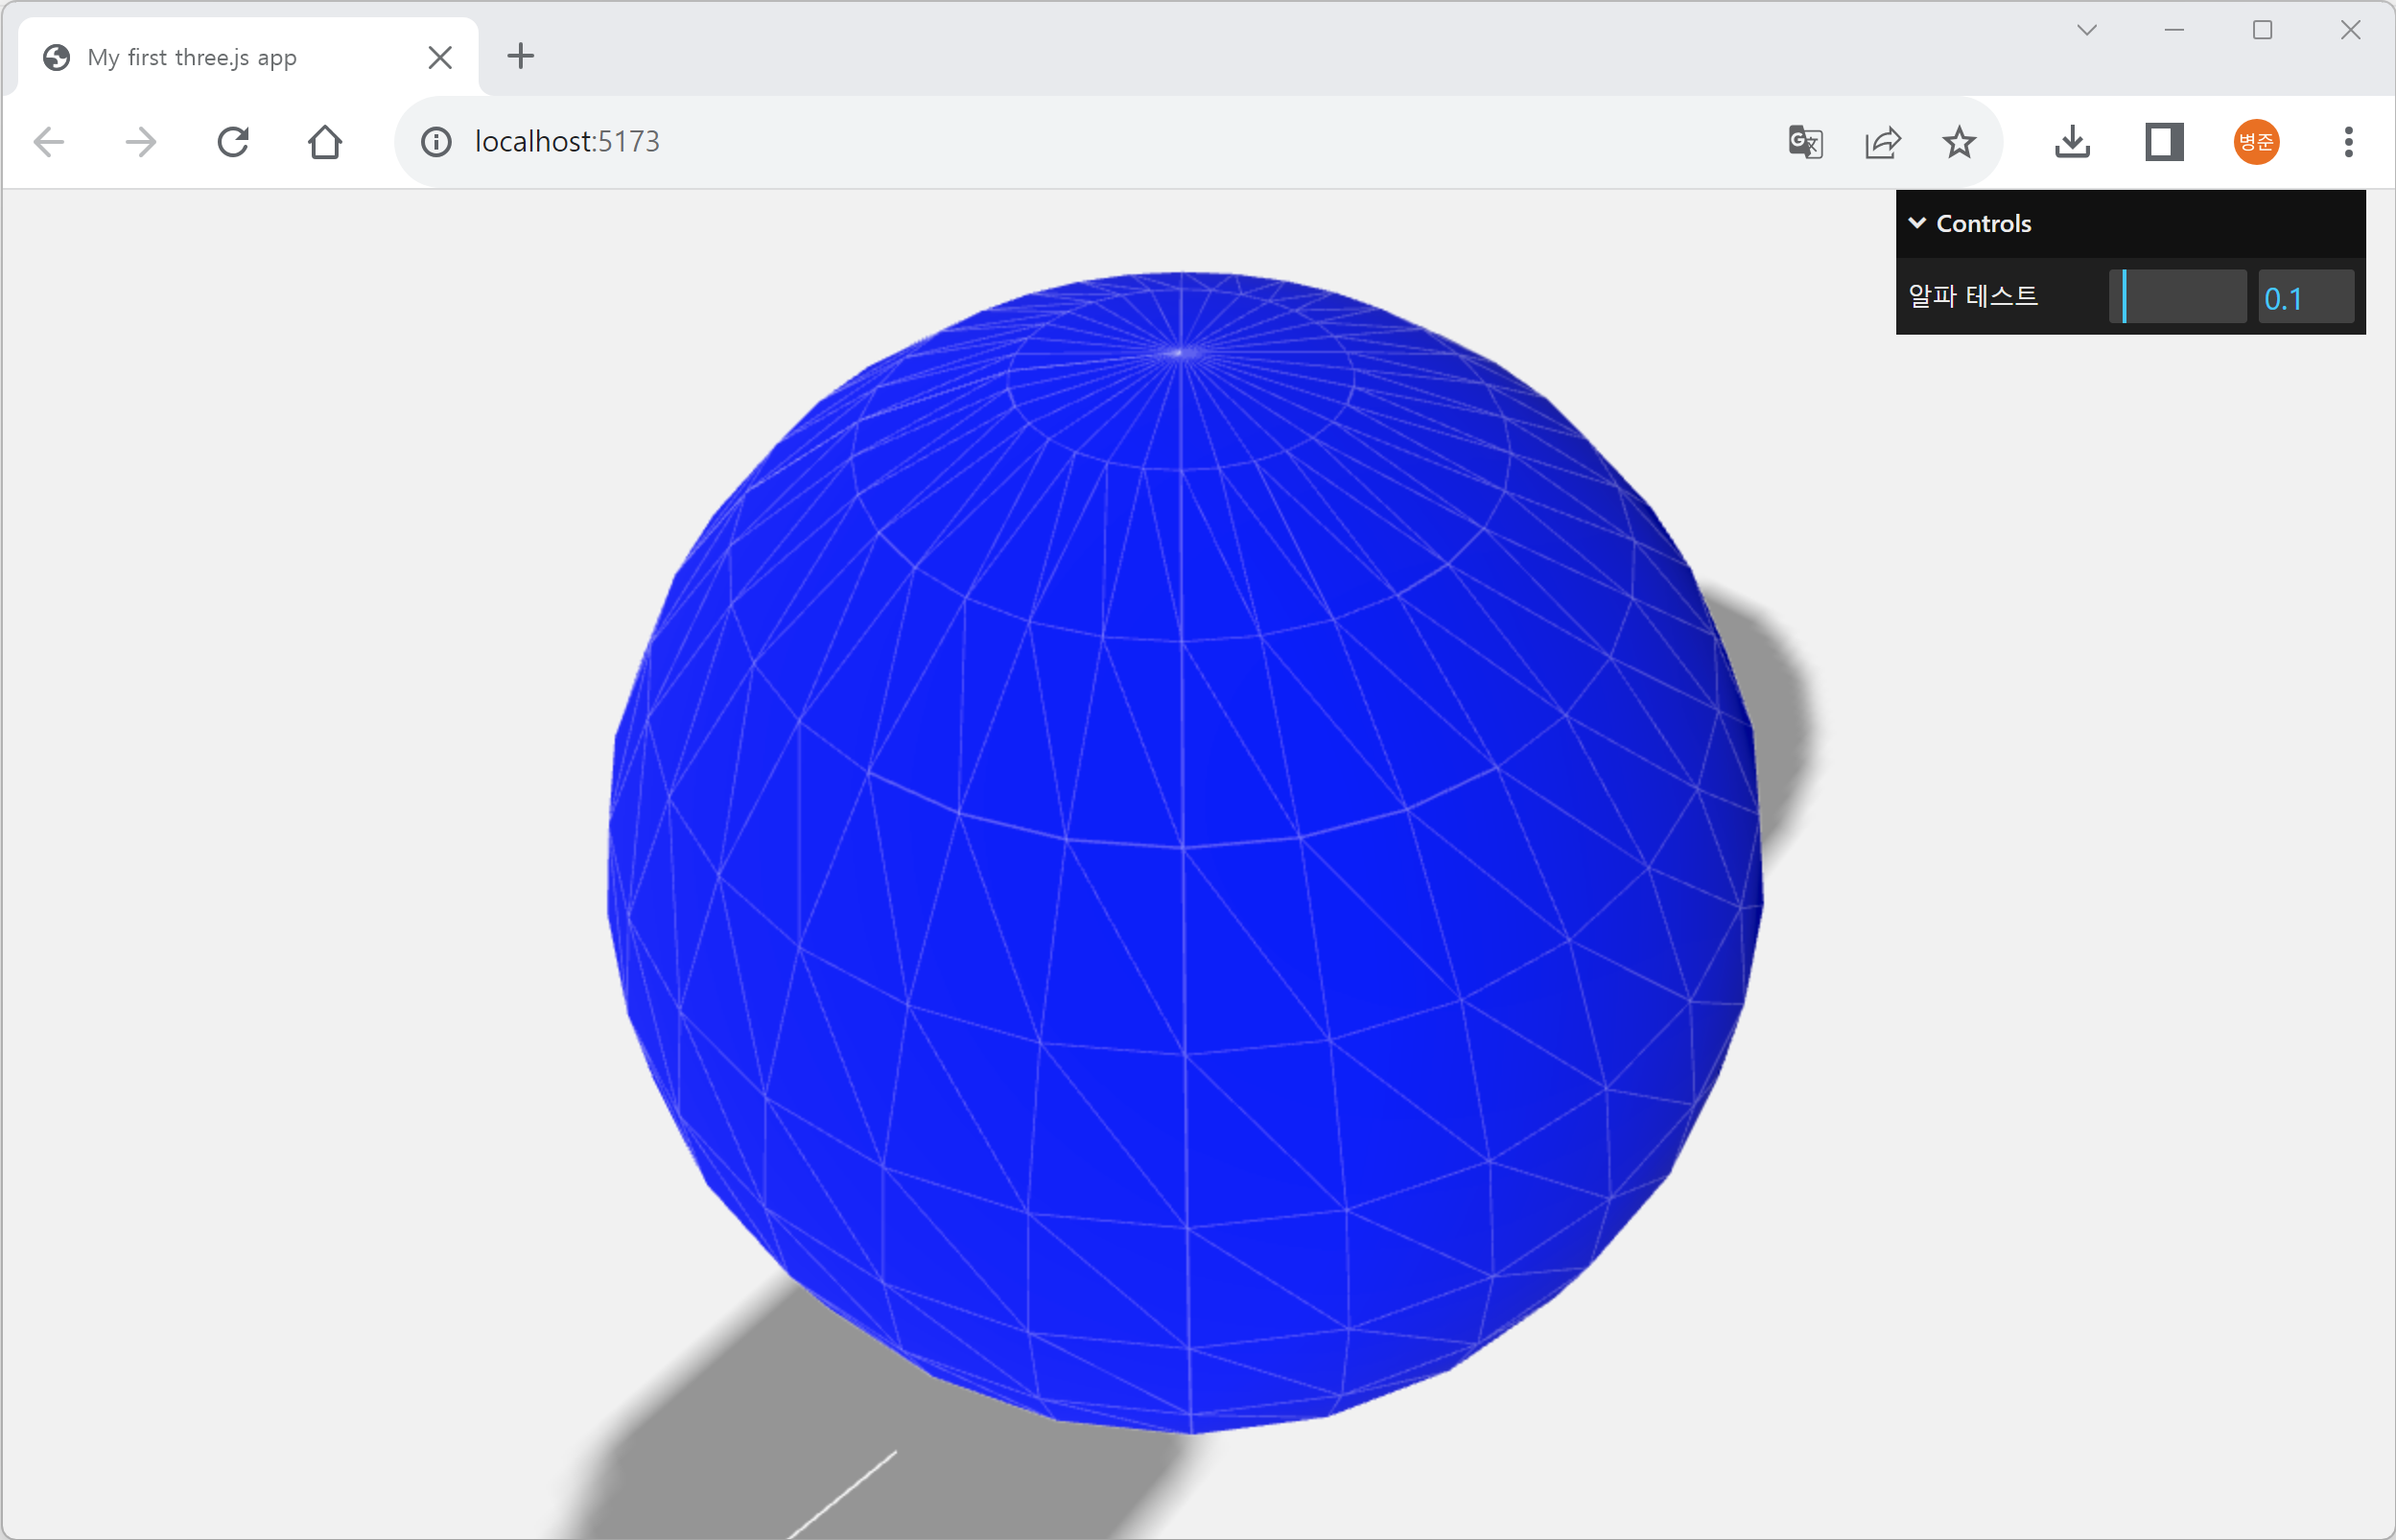Open Chrome three-dot menu
The width and height of the screenshot is (2396, 1540).
(2348, 142)
